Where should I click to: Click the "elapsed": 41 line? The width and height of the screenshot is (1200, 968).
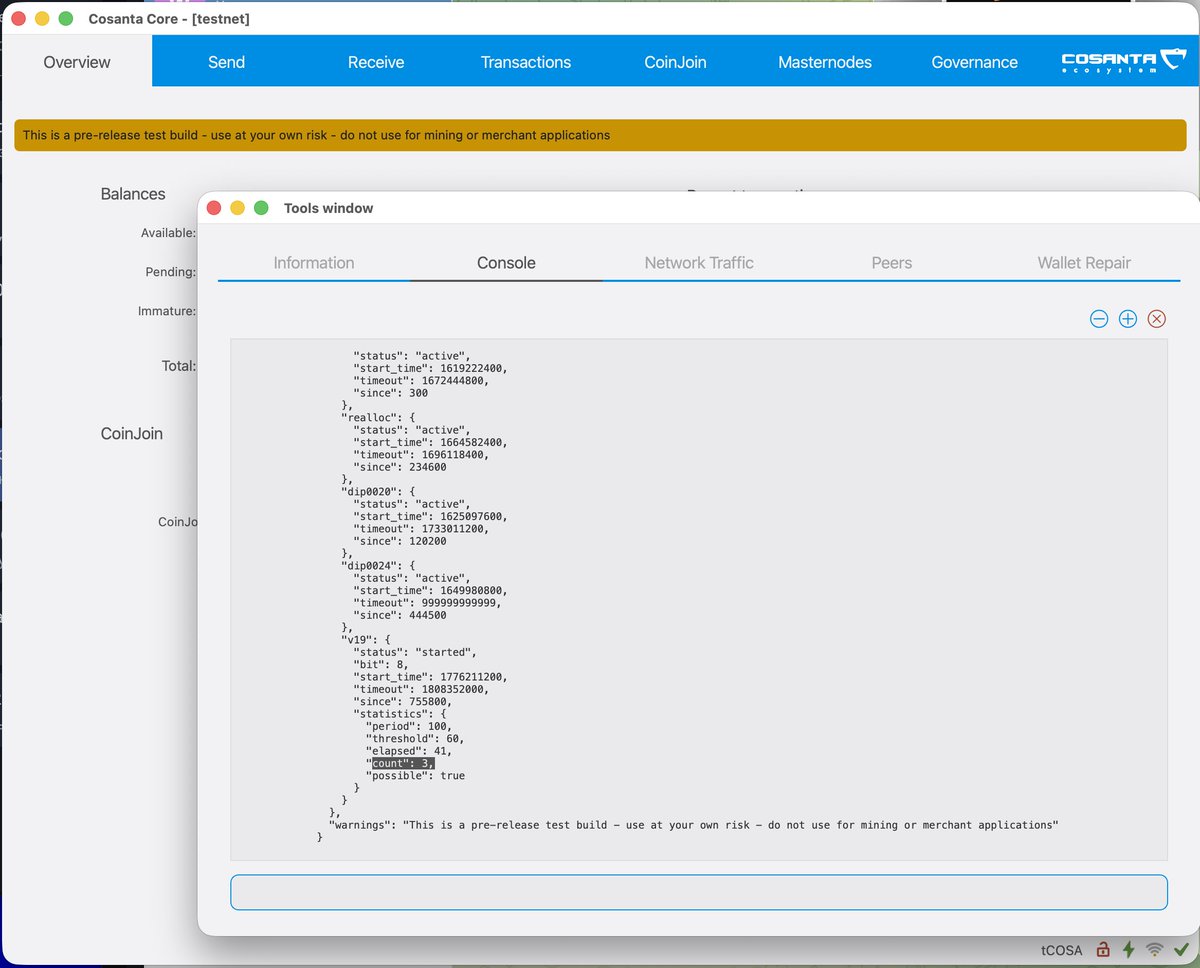click(x=409, y=751)
